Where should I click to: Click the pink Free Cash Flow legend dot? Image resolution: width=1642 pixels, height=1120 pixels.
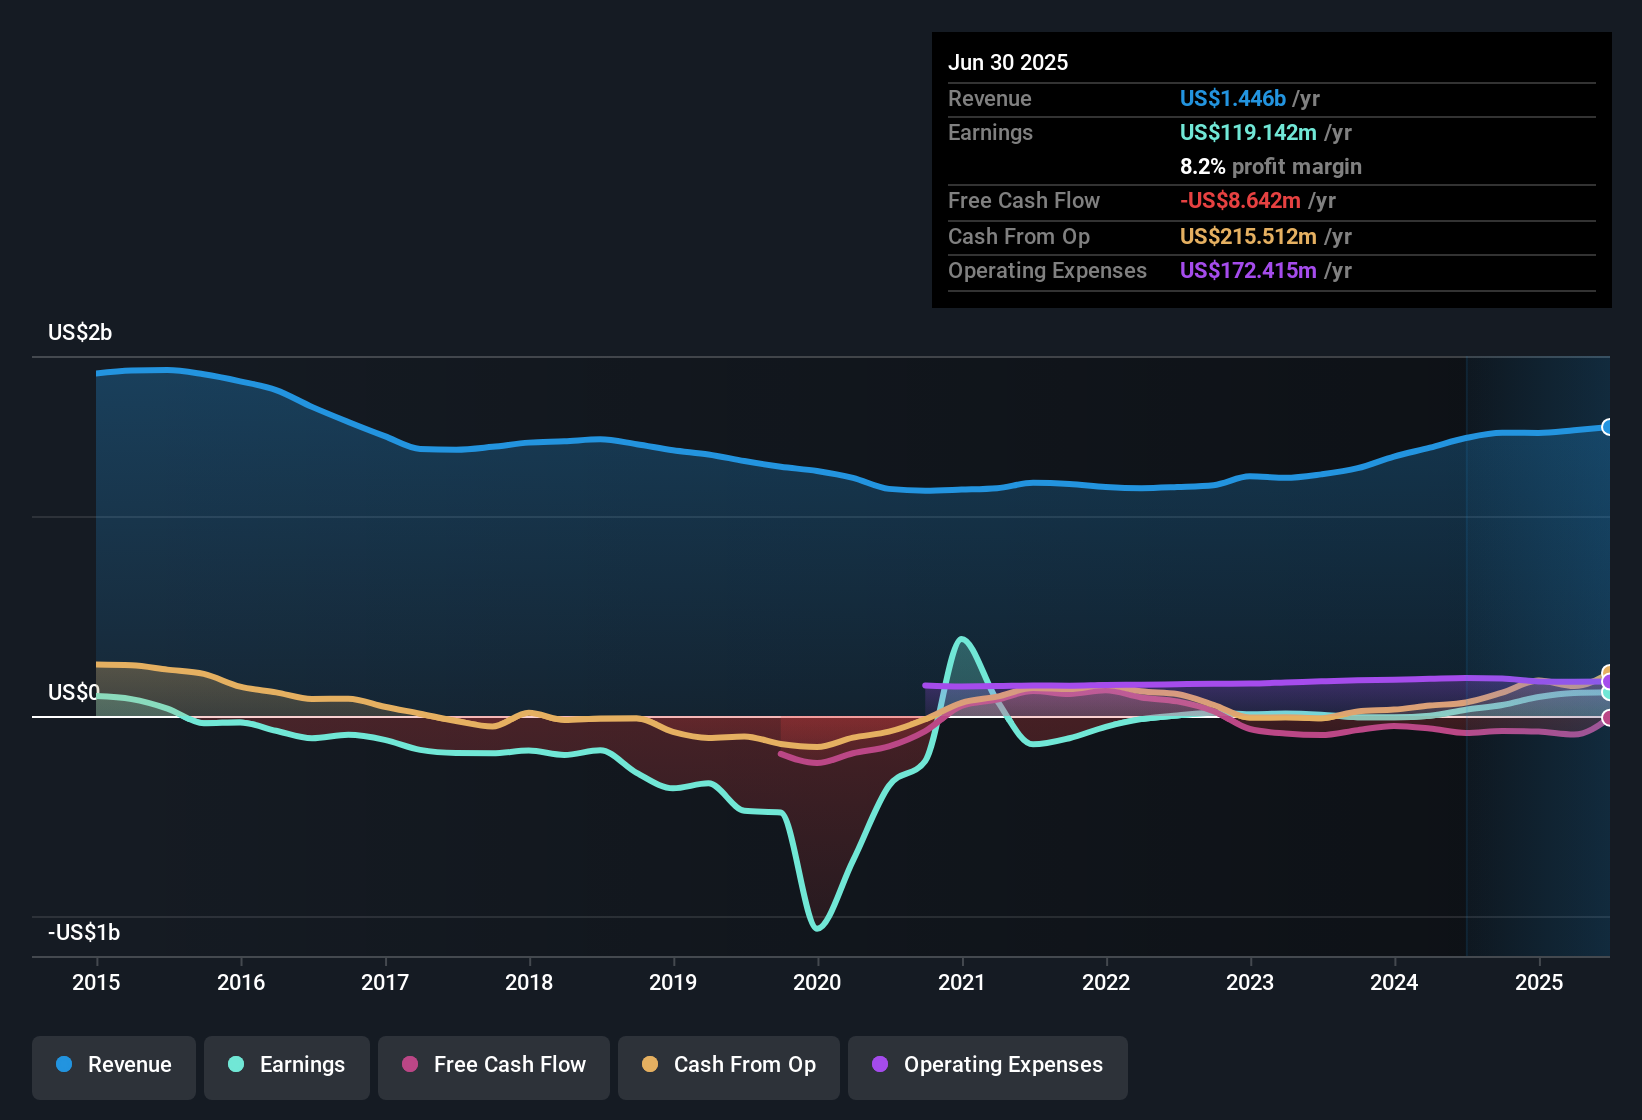409,1066
